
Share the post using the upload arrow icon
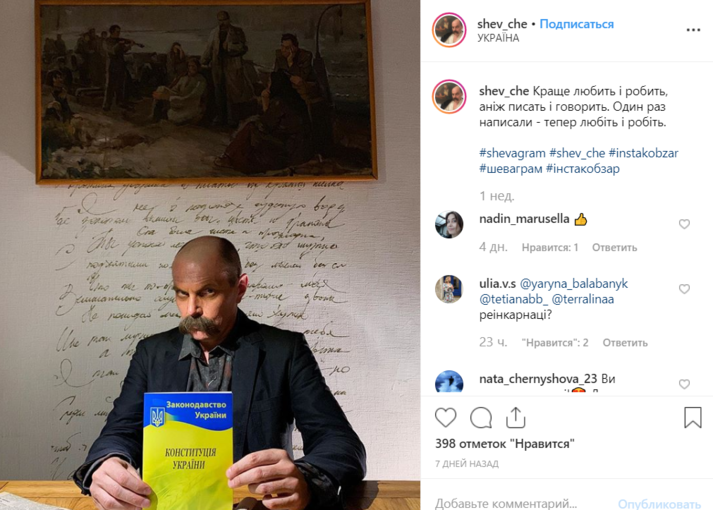(x=516, y=417)
